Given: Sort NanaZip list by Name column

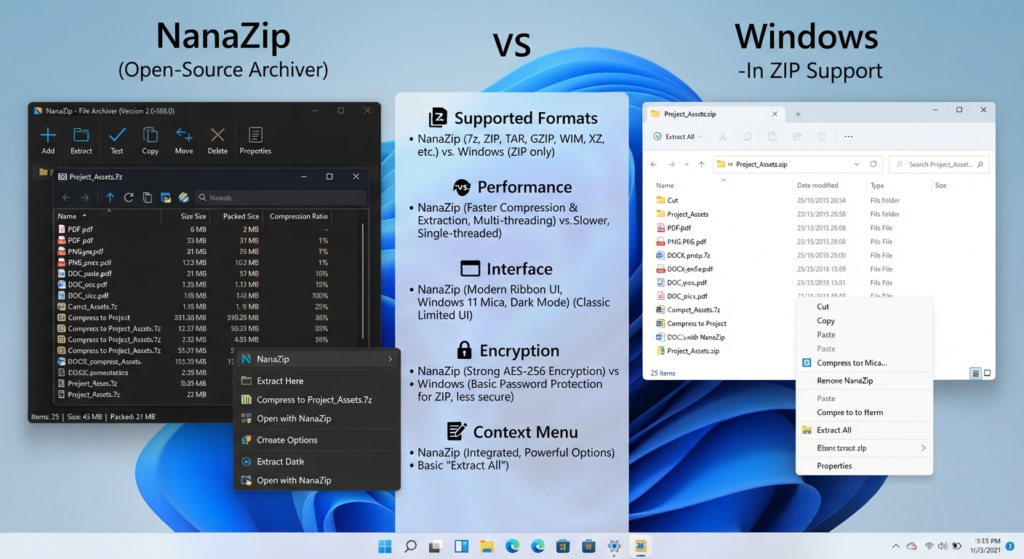Looking at the screenshot, I should coord(67,216).
